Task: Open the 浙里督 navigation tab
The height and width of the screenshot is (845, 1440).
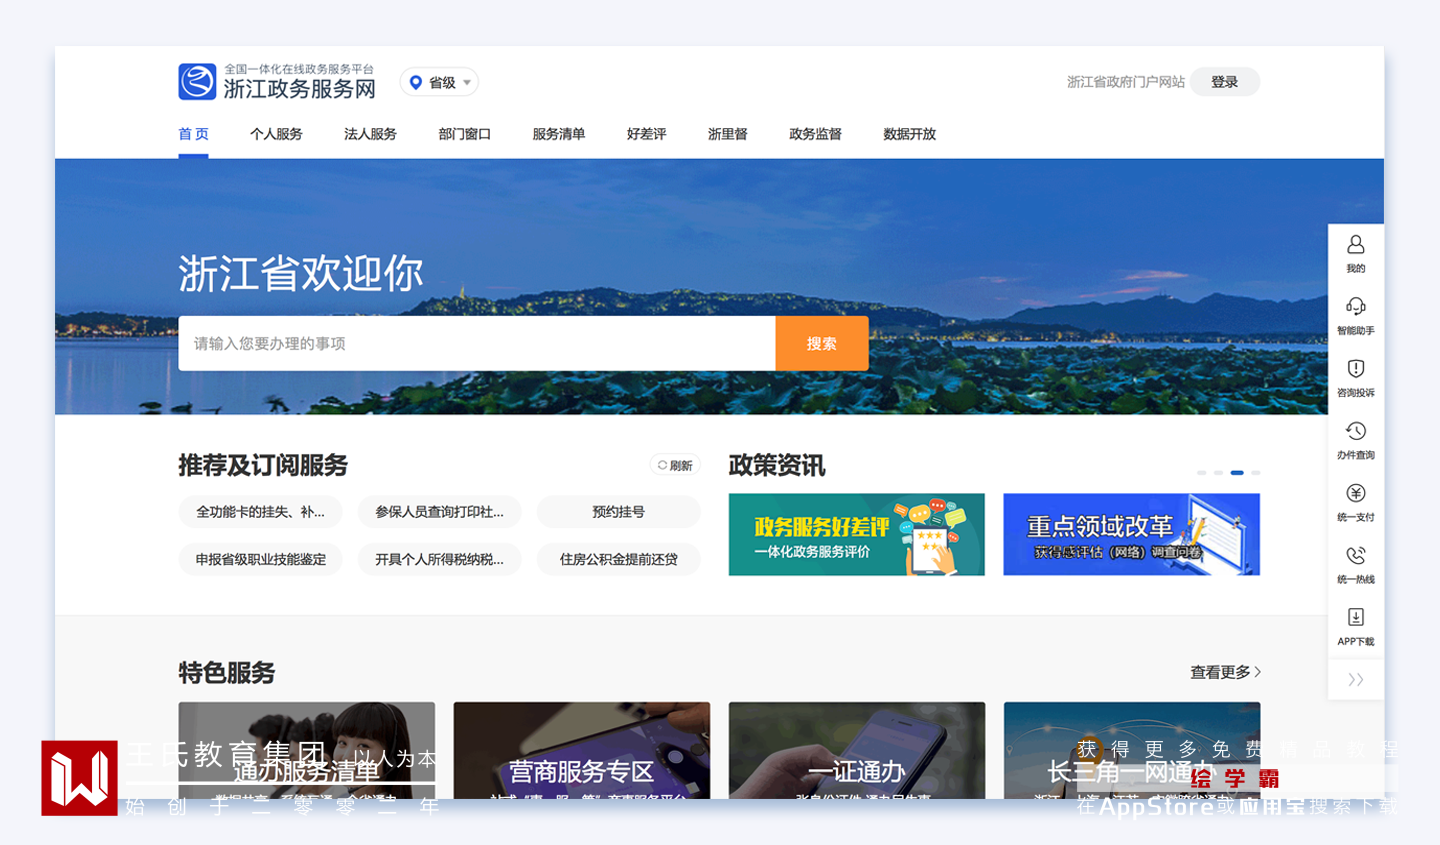Action: tap(727, 134)
